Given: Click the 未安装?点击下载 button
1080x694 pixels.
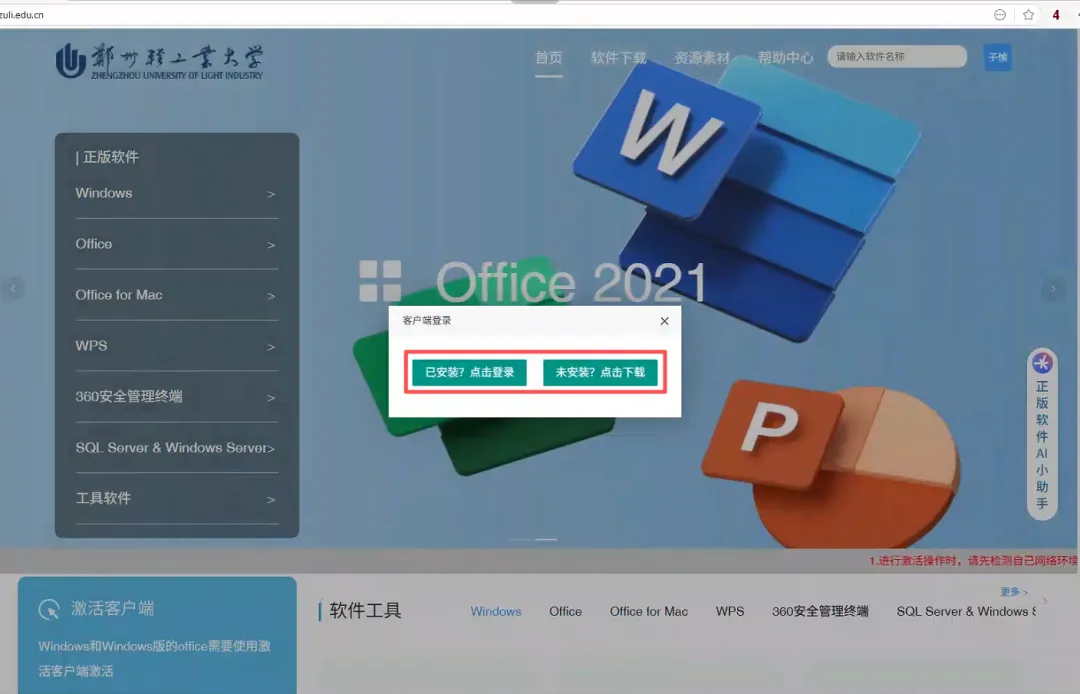Looking at the screenshot, I should coord(600,372).
